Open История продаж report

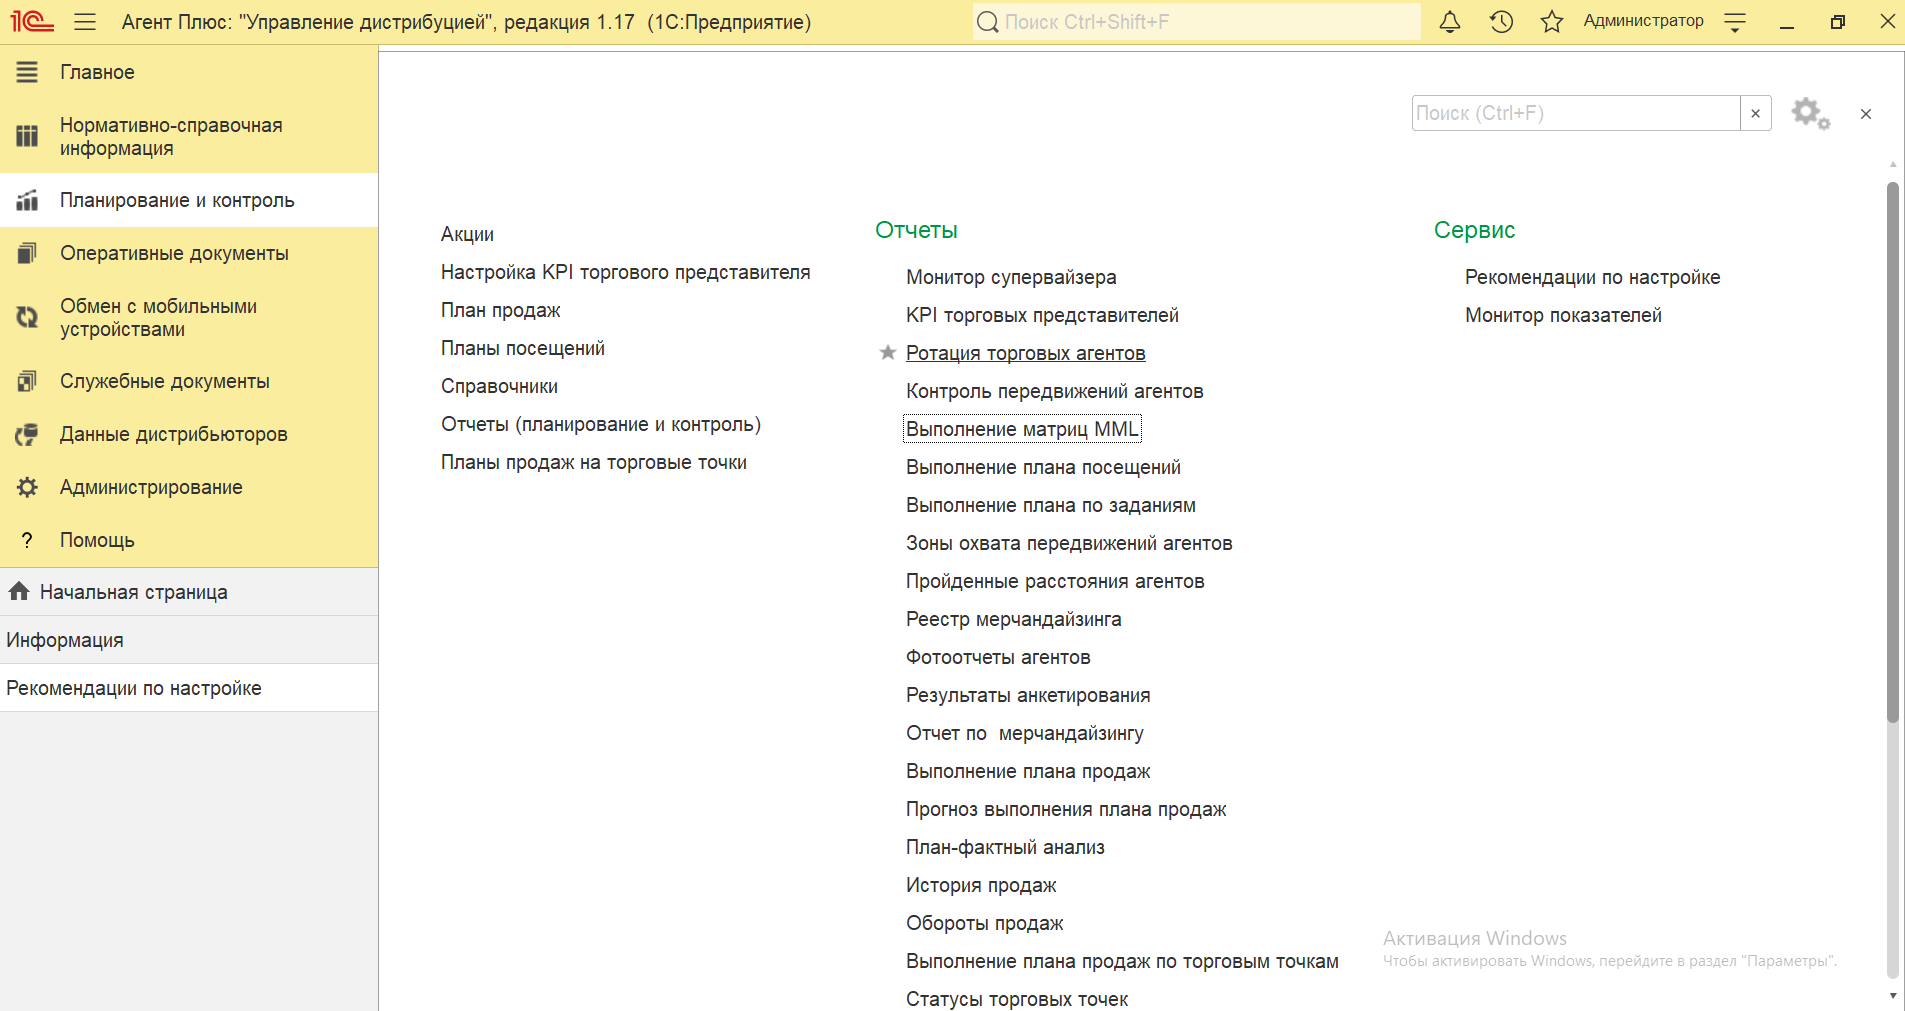981,885
